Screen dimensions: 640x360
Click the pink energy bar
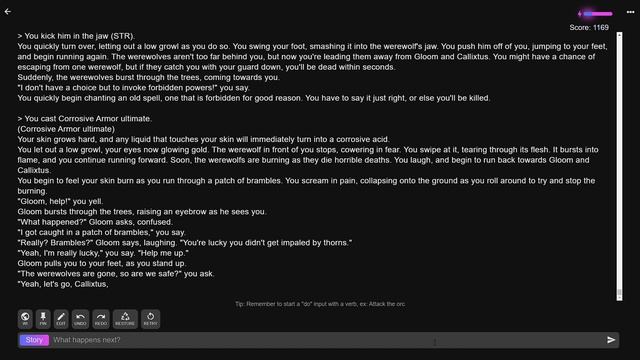click(x=598, y=13)
